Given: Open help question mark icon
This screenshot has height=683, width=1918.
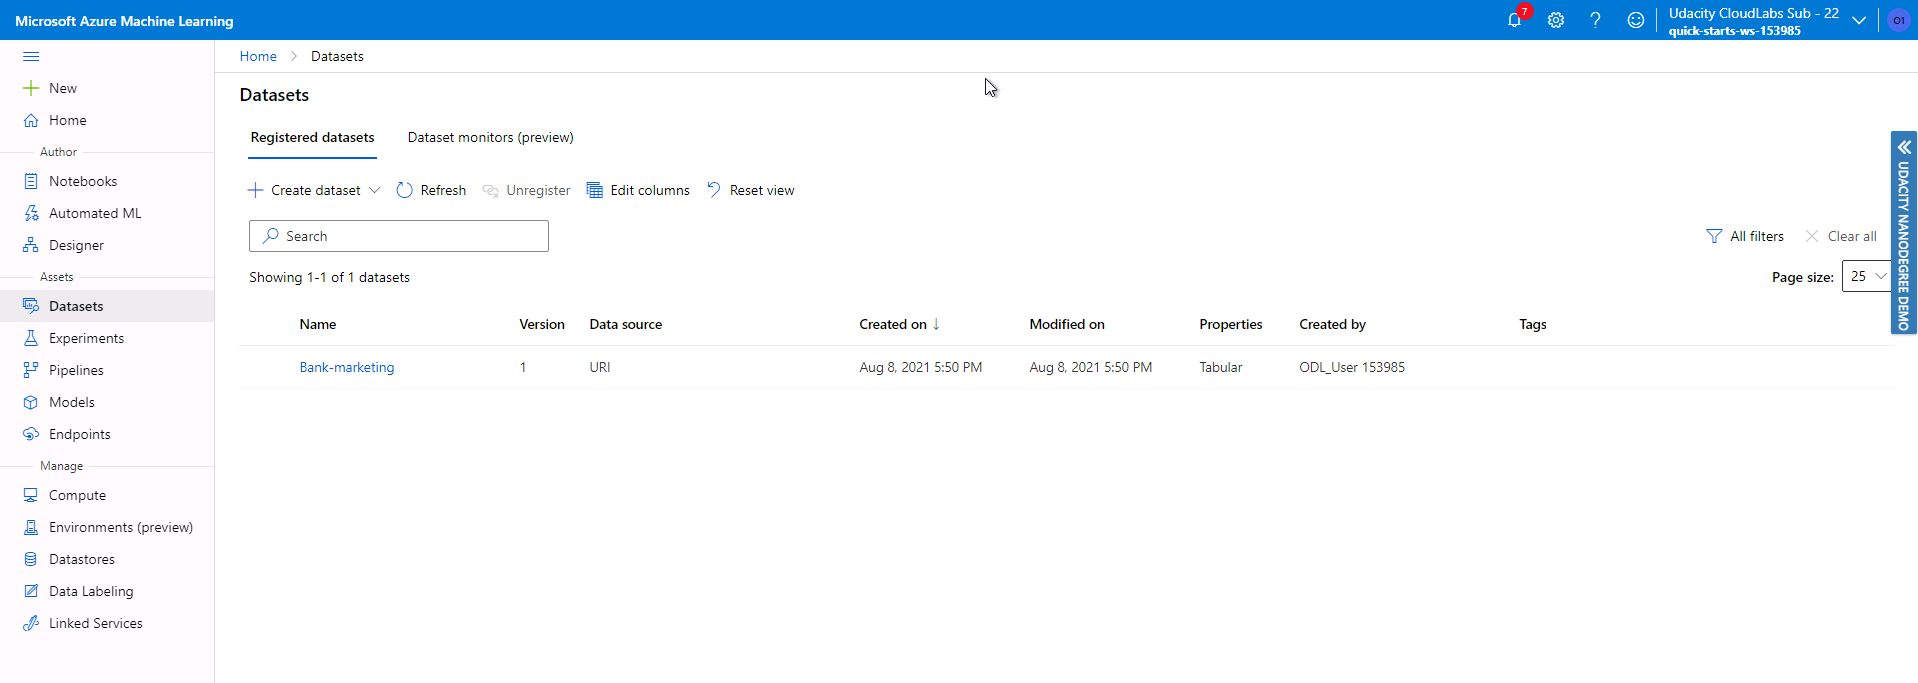Looking at the screenshot, I should click(x=1596, y=20).
